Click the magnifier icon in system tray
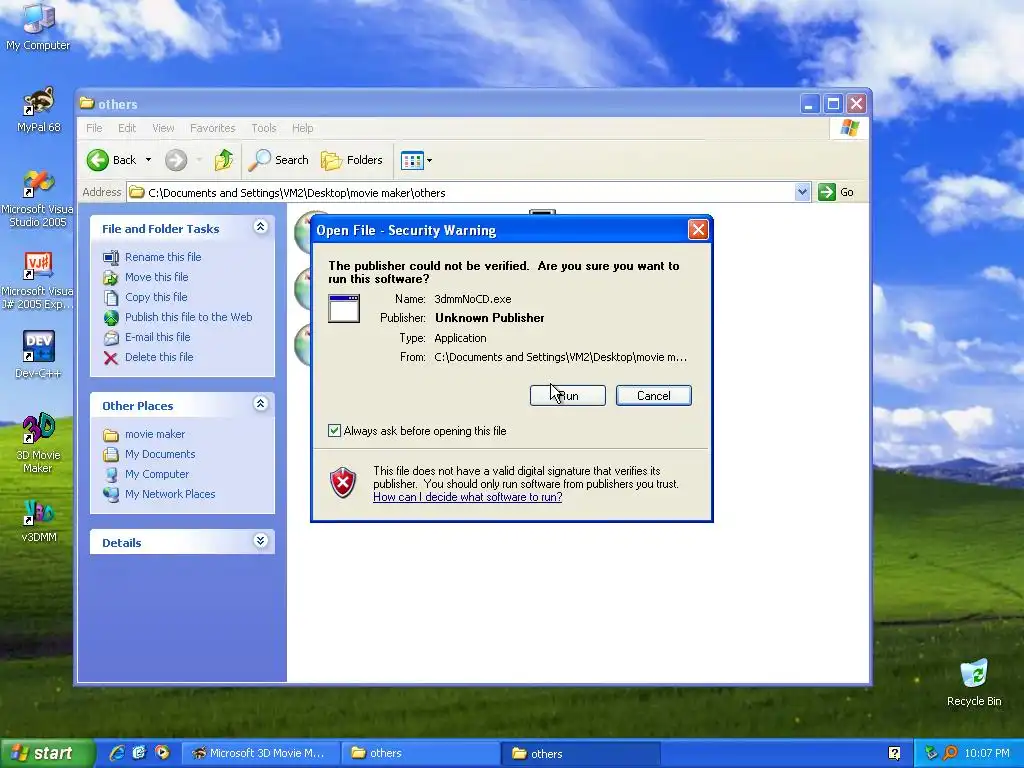The height and width of the screenshot is (768, 1024). [x=950, y=754]
